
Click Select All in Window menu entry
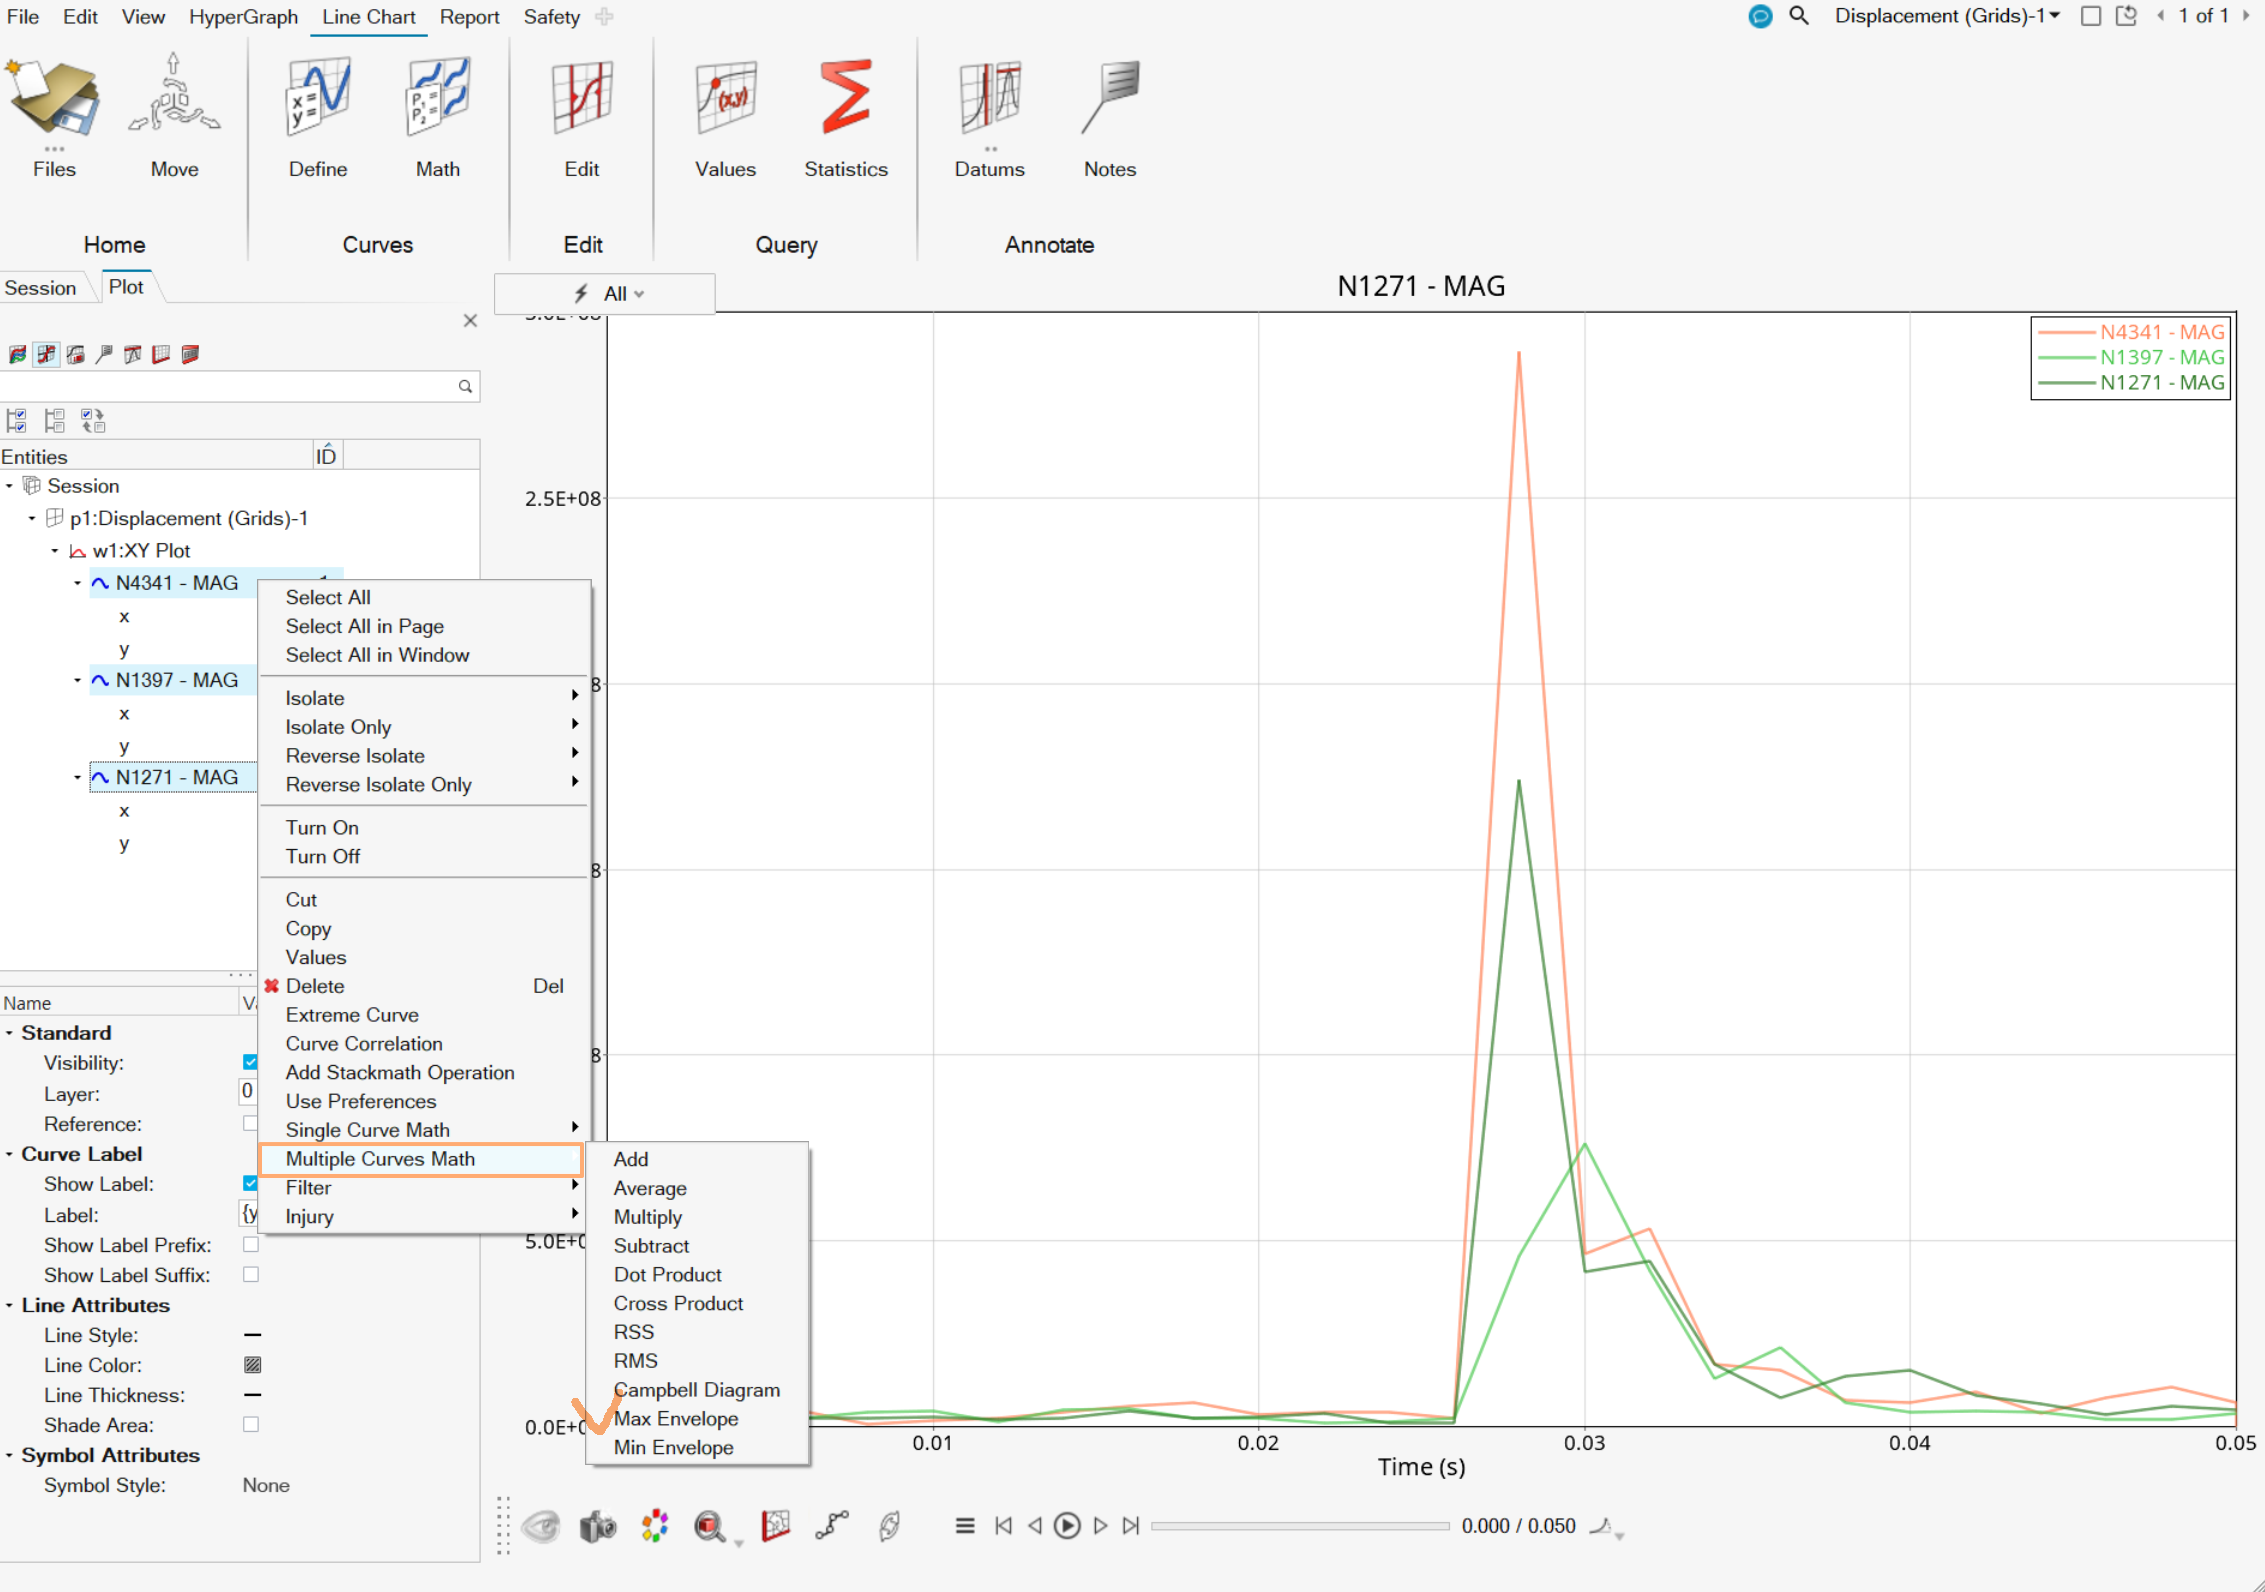tap(424, 656)
